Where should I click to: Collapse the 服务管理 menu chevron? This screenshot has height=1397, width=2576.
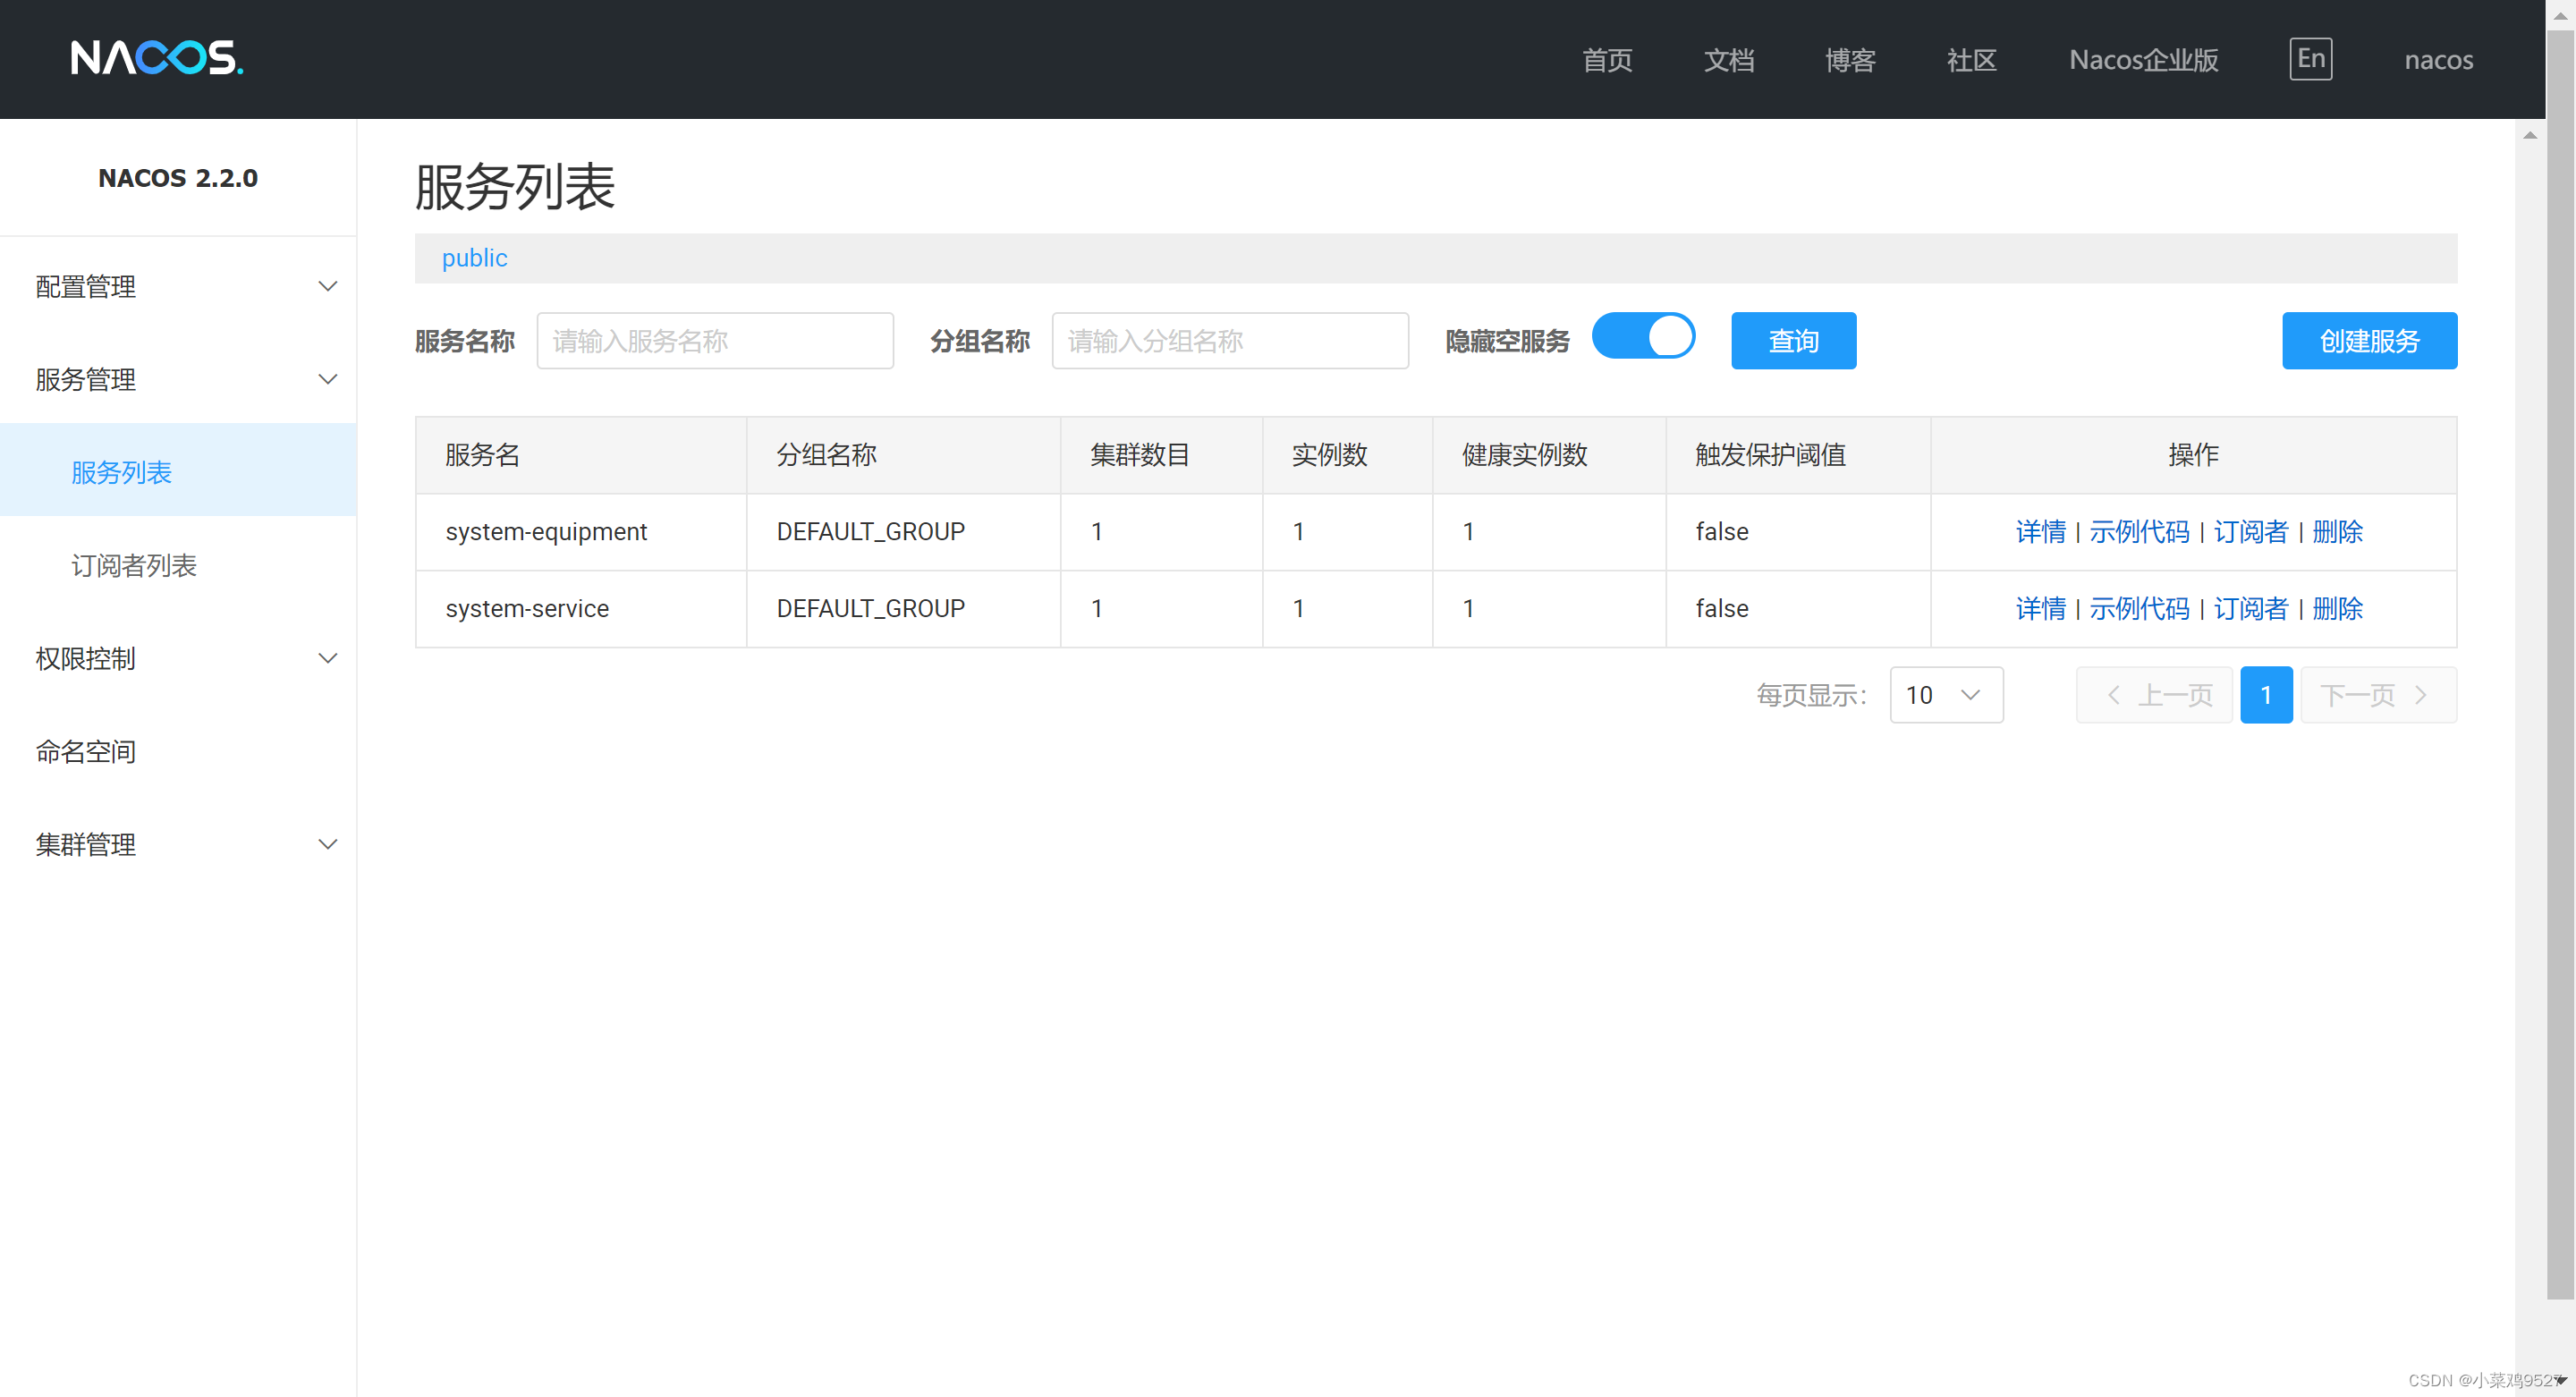pyautogui.click(x=327, y=380)
